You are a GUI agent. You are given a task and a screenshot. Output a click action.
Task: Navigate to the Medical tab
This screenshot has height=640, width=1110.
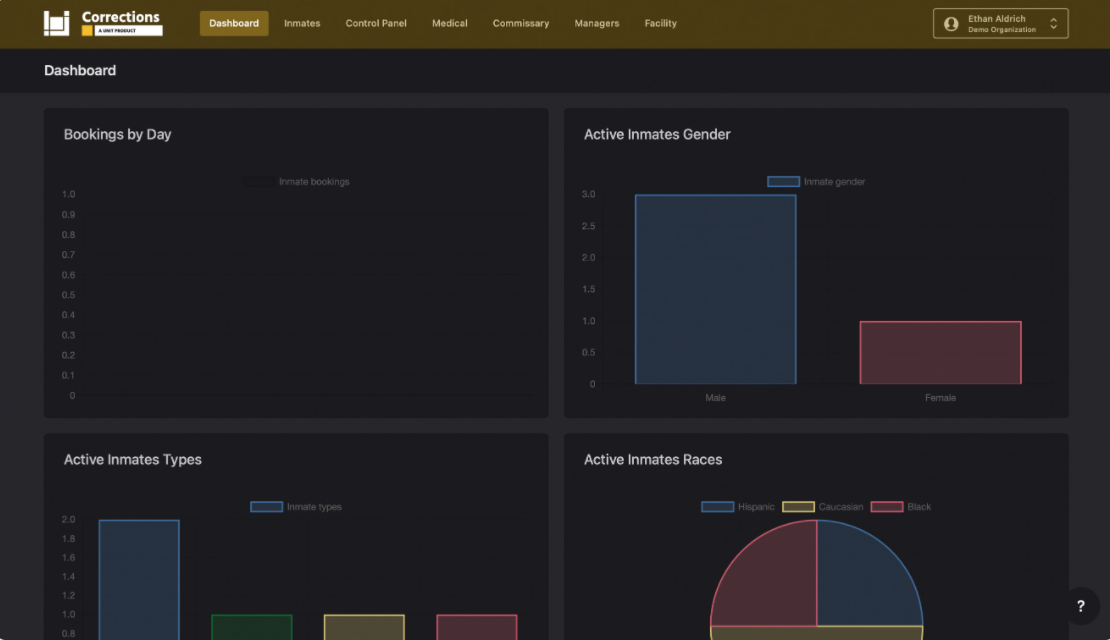click(449, 23)
